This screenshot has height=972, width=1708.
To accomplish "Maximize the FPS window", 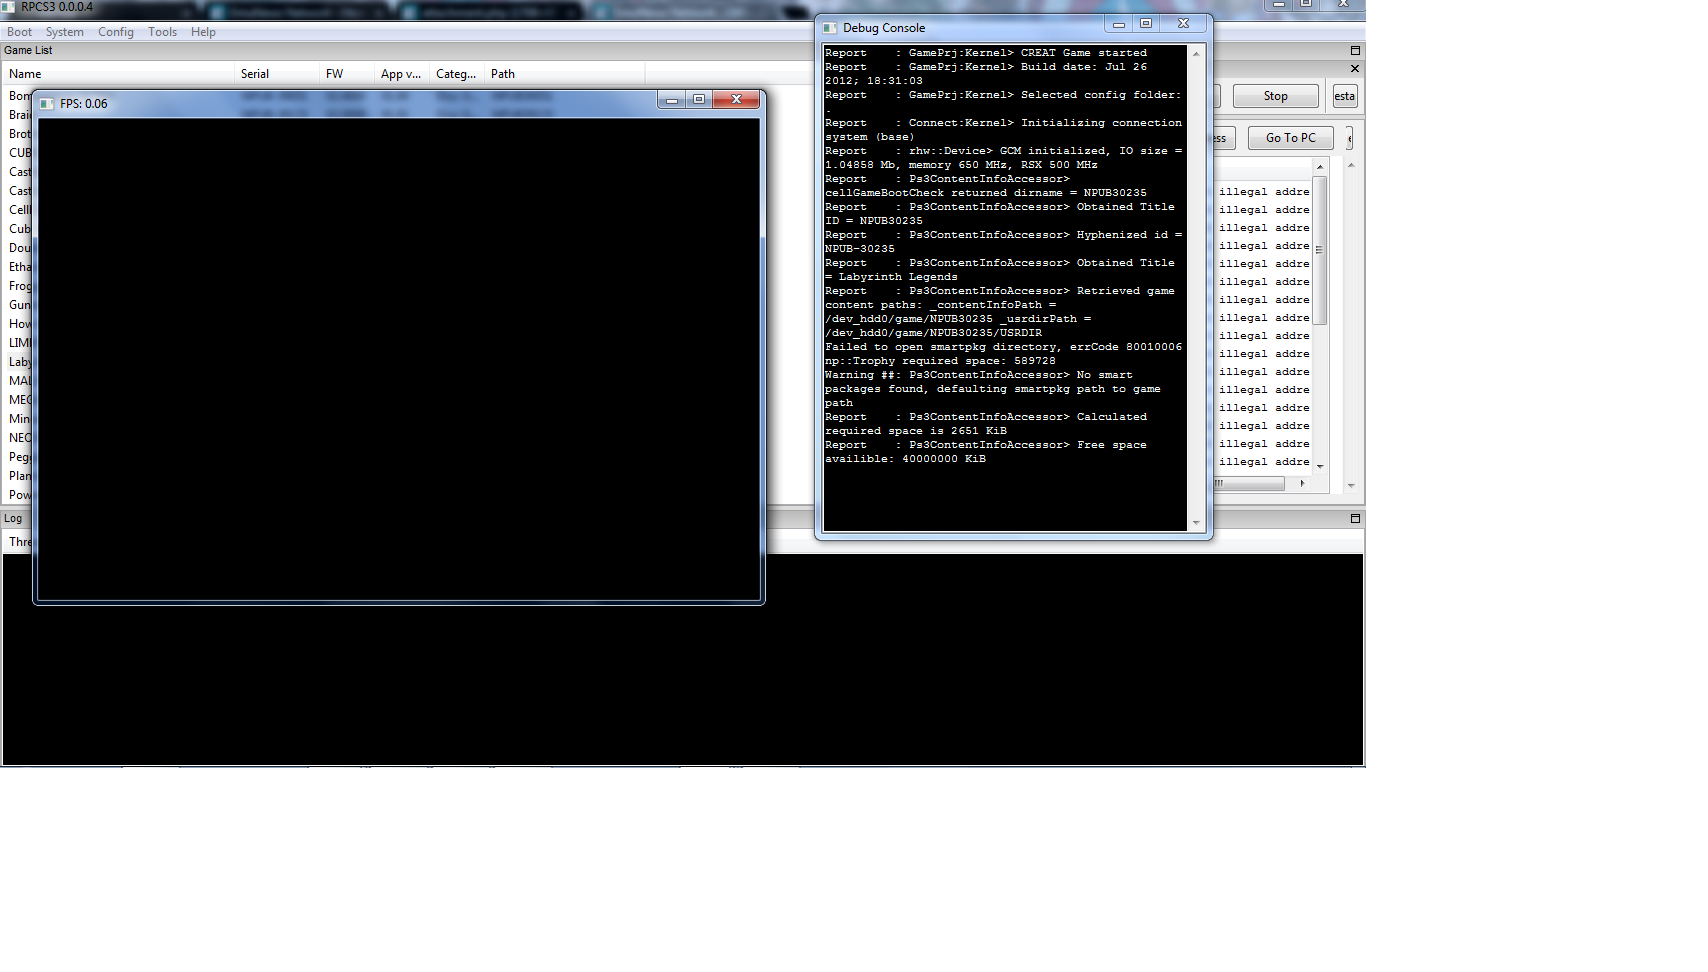I will tap(699, 100).
